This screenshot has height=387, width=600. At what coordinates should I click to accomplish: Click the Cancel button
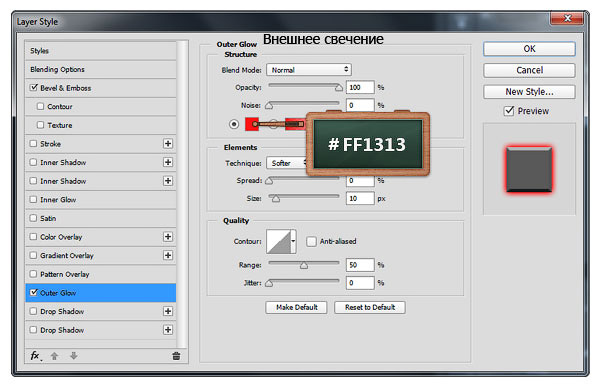[x=529, y=70]
